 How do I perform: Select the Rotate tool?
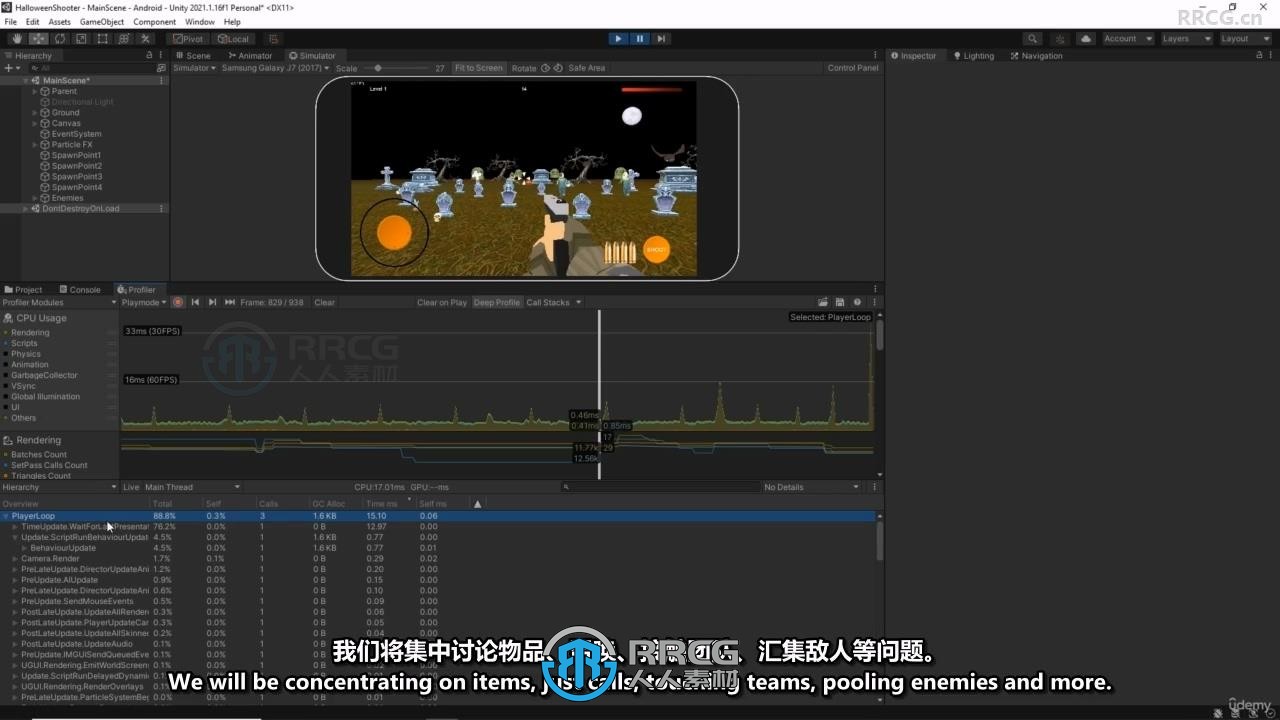point(60,39)
